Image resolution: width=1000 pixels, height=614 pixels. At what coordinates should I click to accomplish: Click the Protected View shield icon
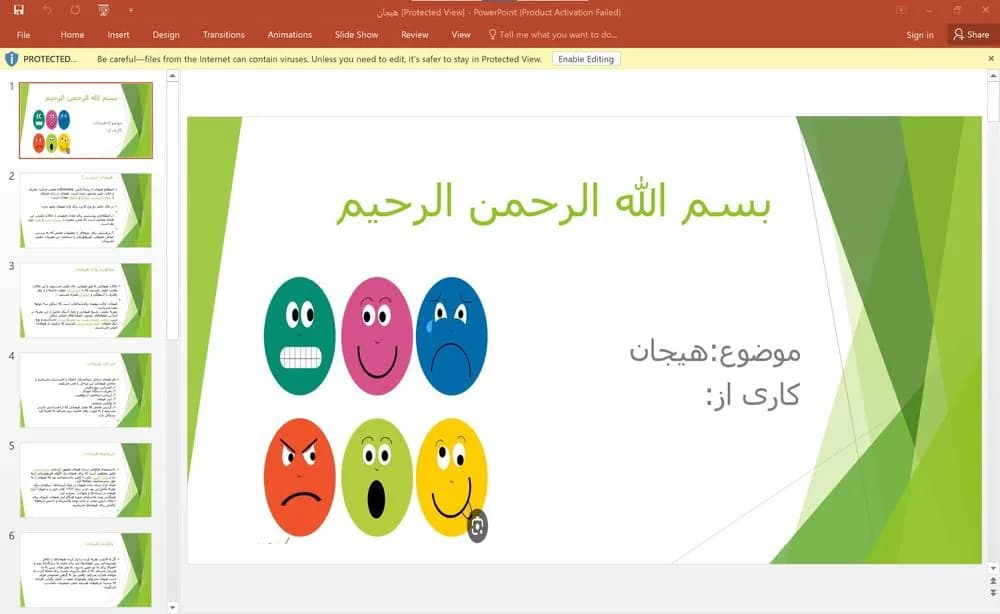(11, 59)
